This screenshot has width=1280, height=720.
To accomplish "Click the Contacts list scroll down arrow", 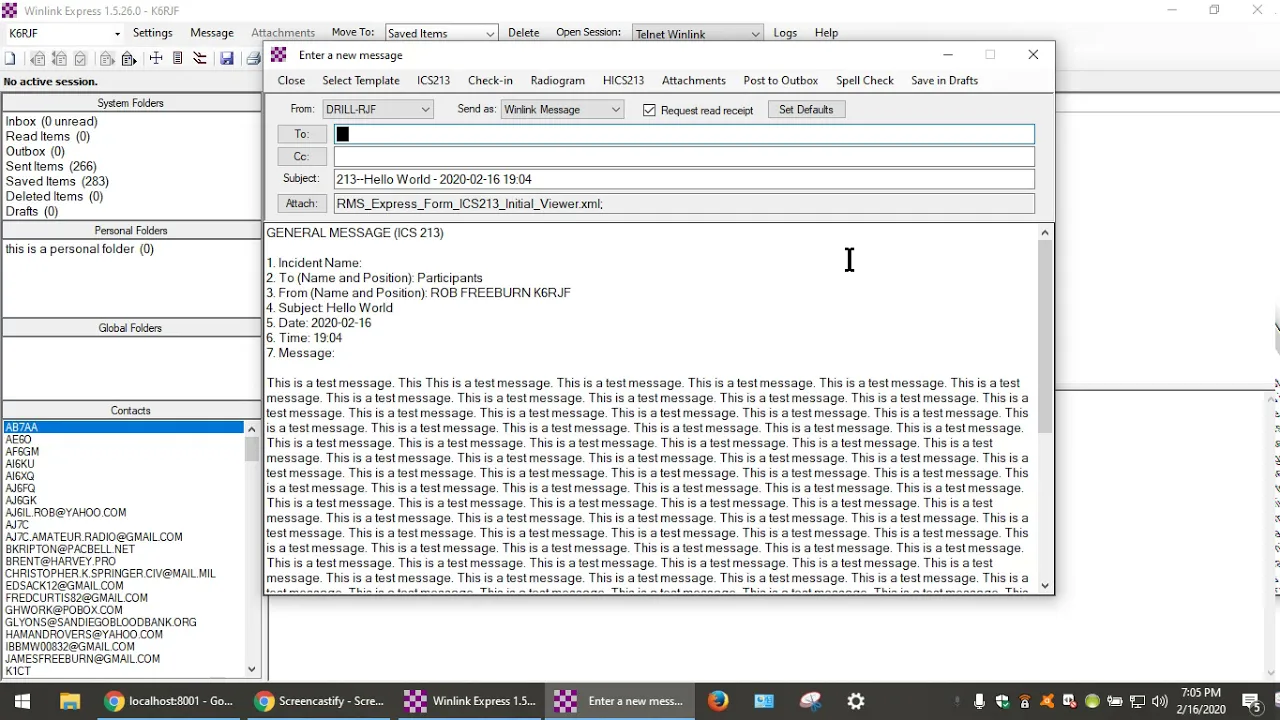I will [x=251, y=669].
